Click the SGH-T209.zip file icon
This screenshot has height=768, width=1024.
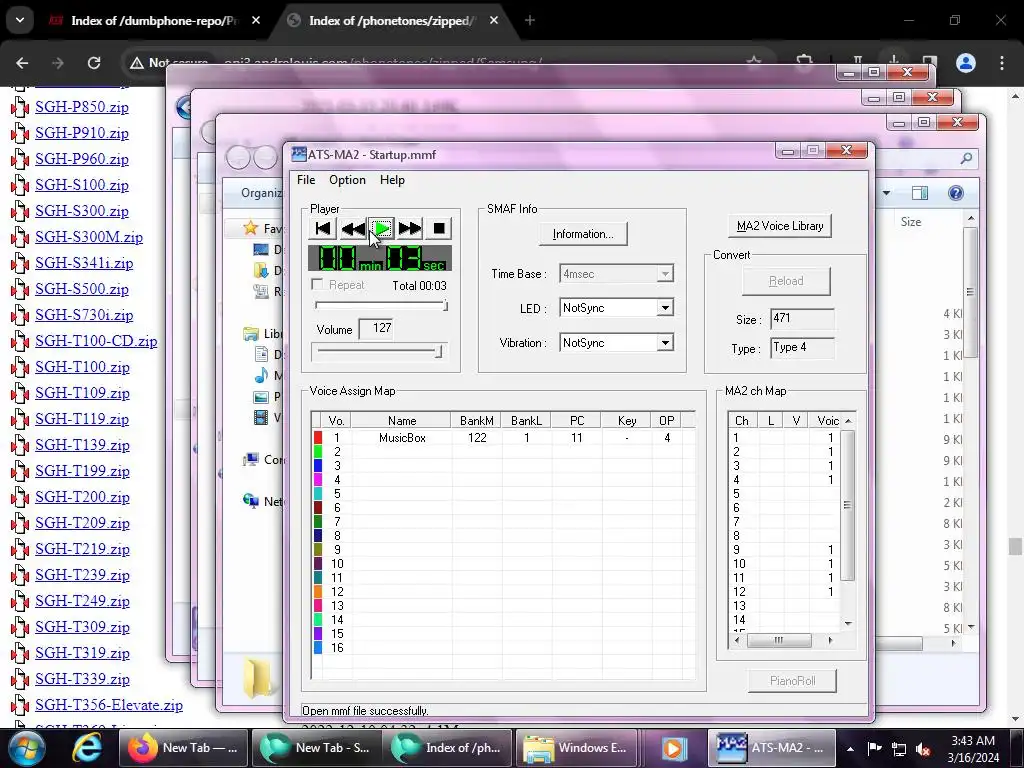[20, 524]
